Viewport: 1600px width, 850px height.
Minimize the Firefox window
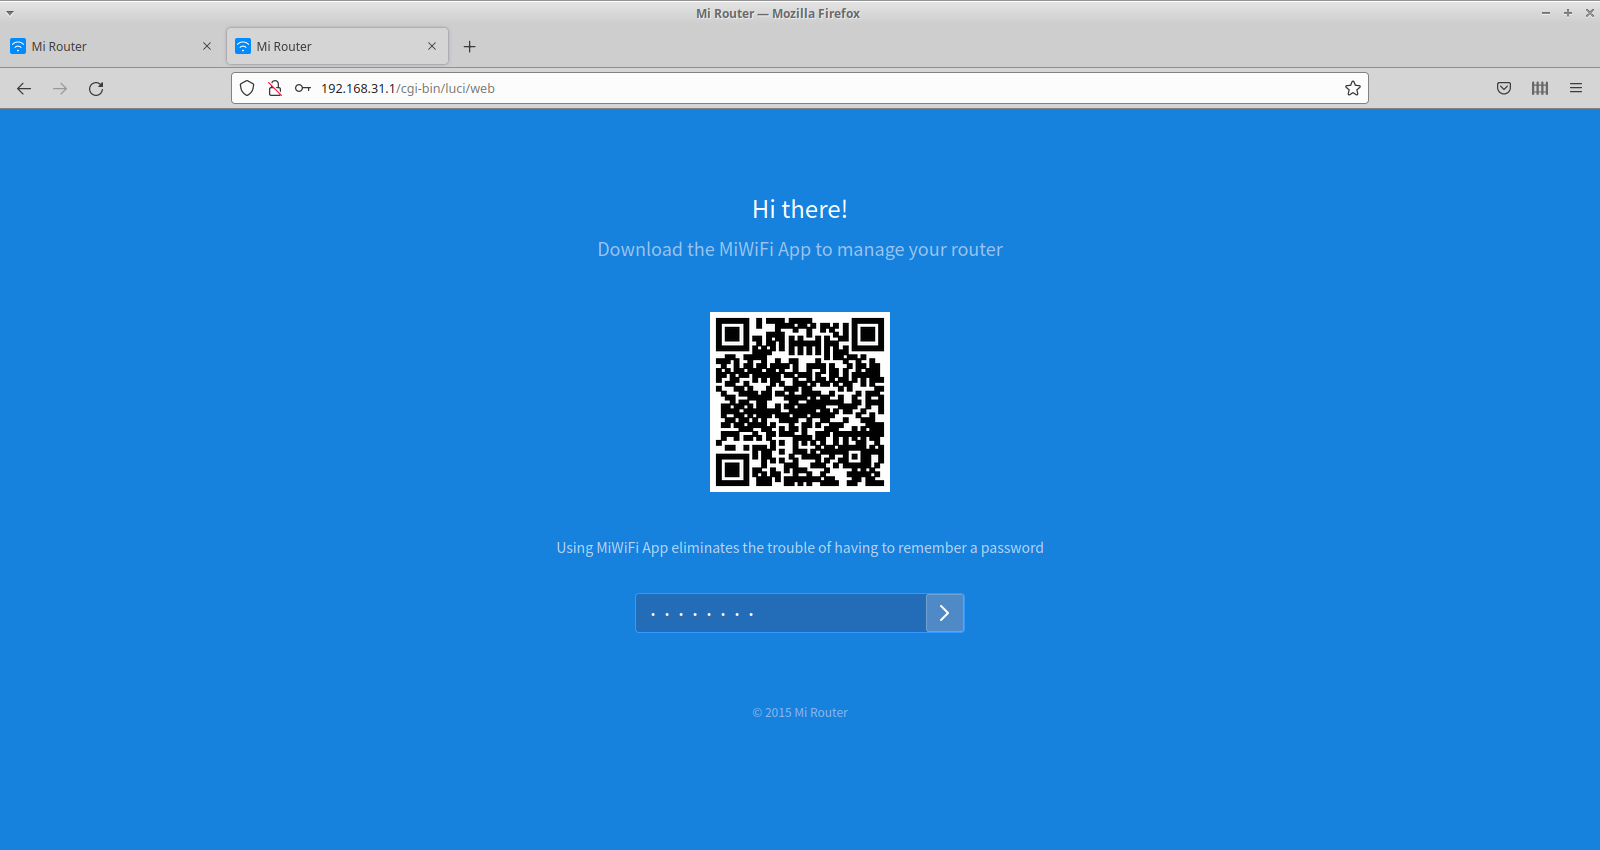tap(1546, 13)
